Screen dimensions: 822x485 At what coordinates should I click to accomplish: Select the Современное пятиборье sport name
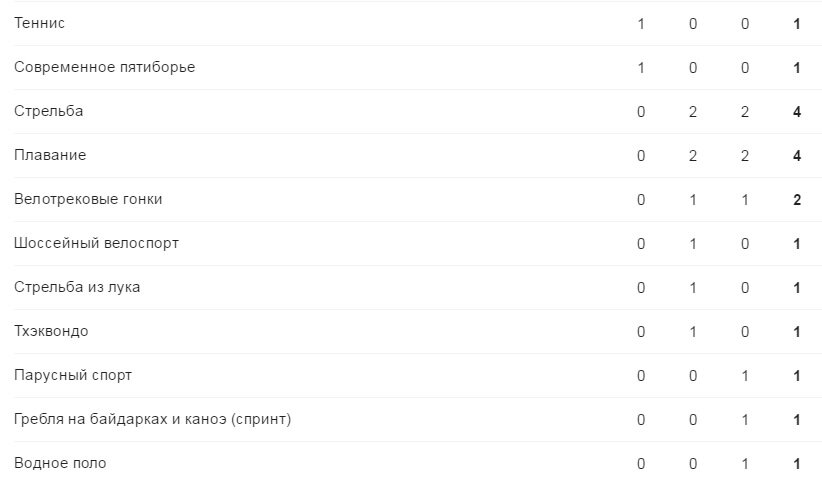104,67
